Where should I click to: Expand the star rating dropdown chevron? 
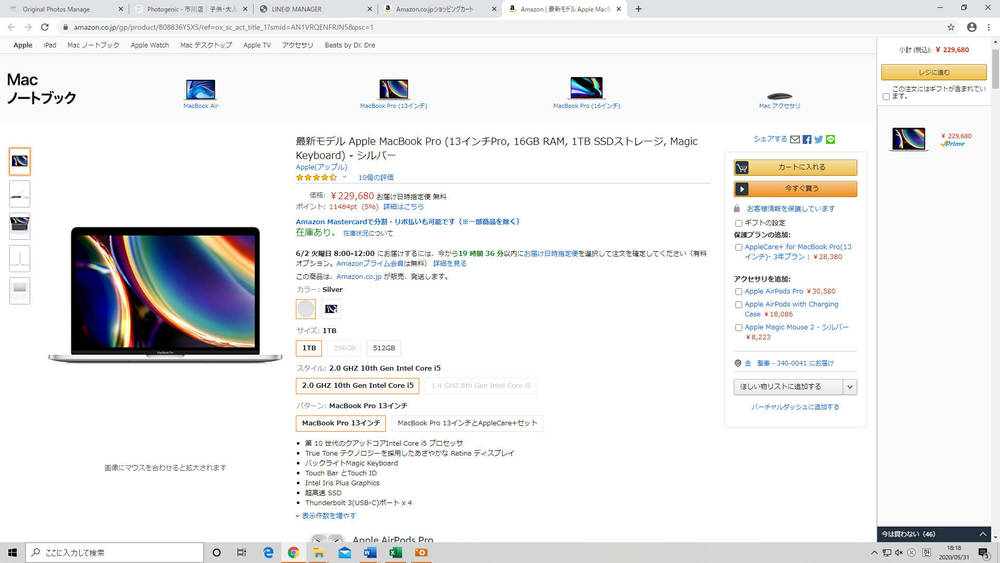pos(344,177)
